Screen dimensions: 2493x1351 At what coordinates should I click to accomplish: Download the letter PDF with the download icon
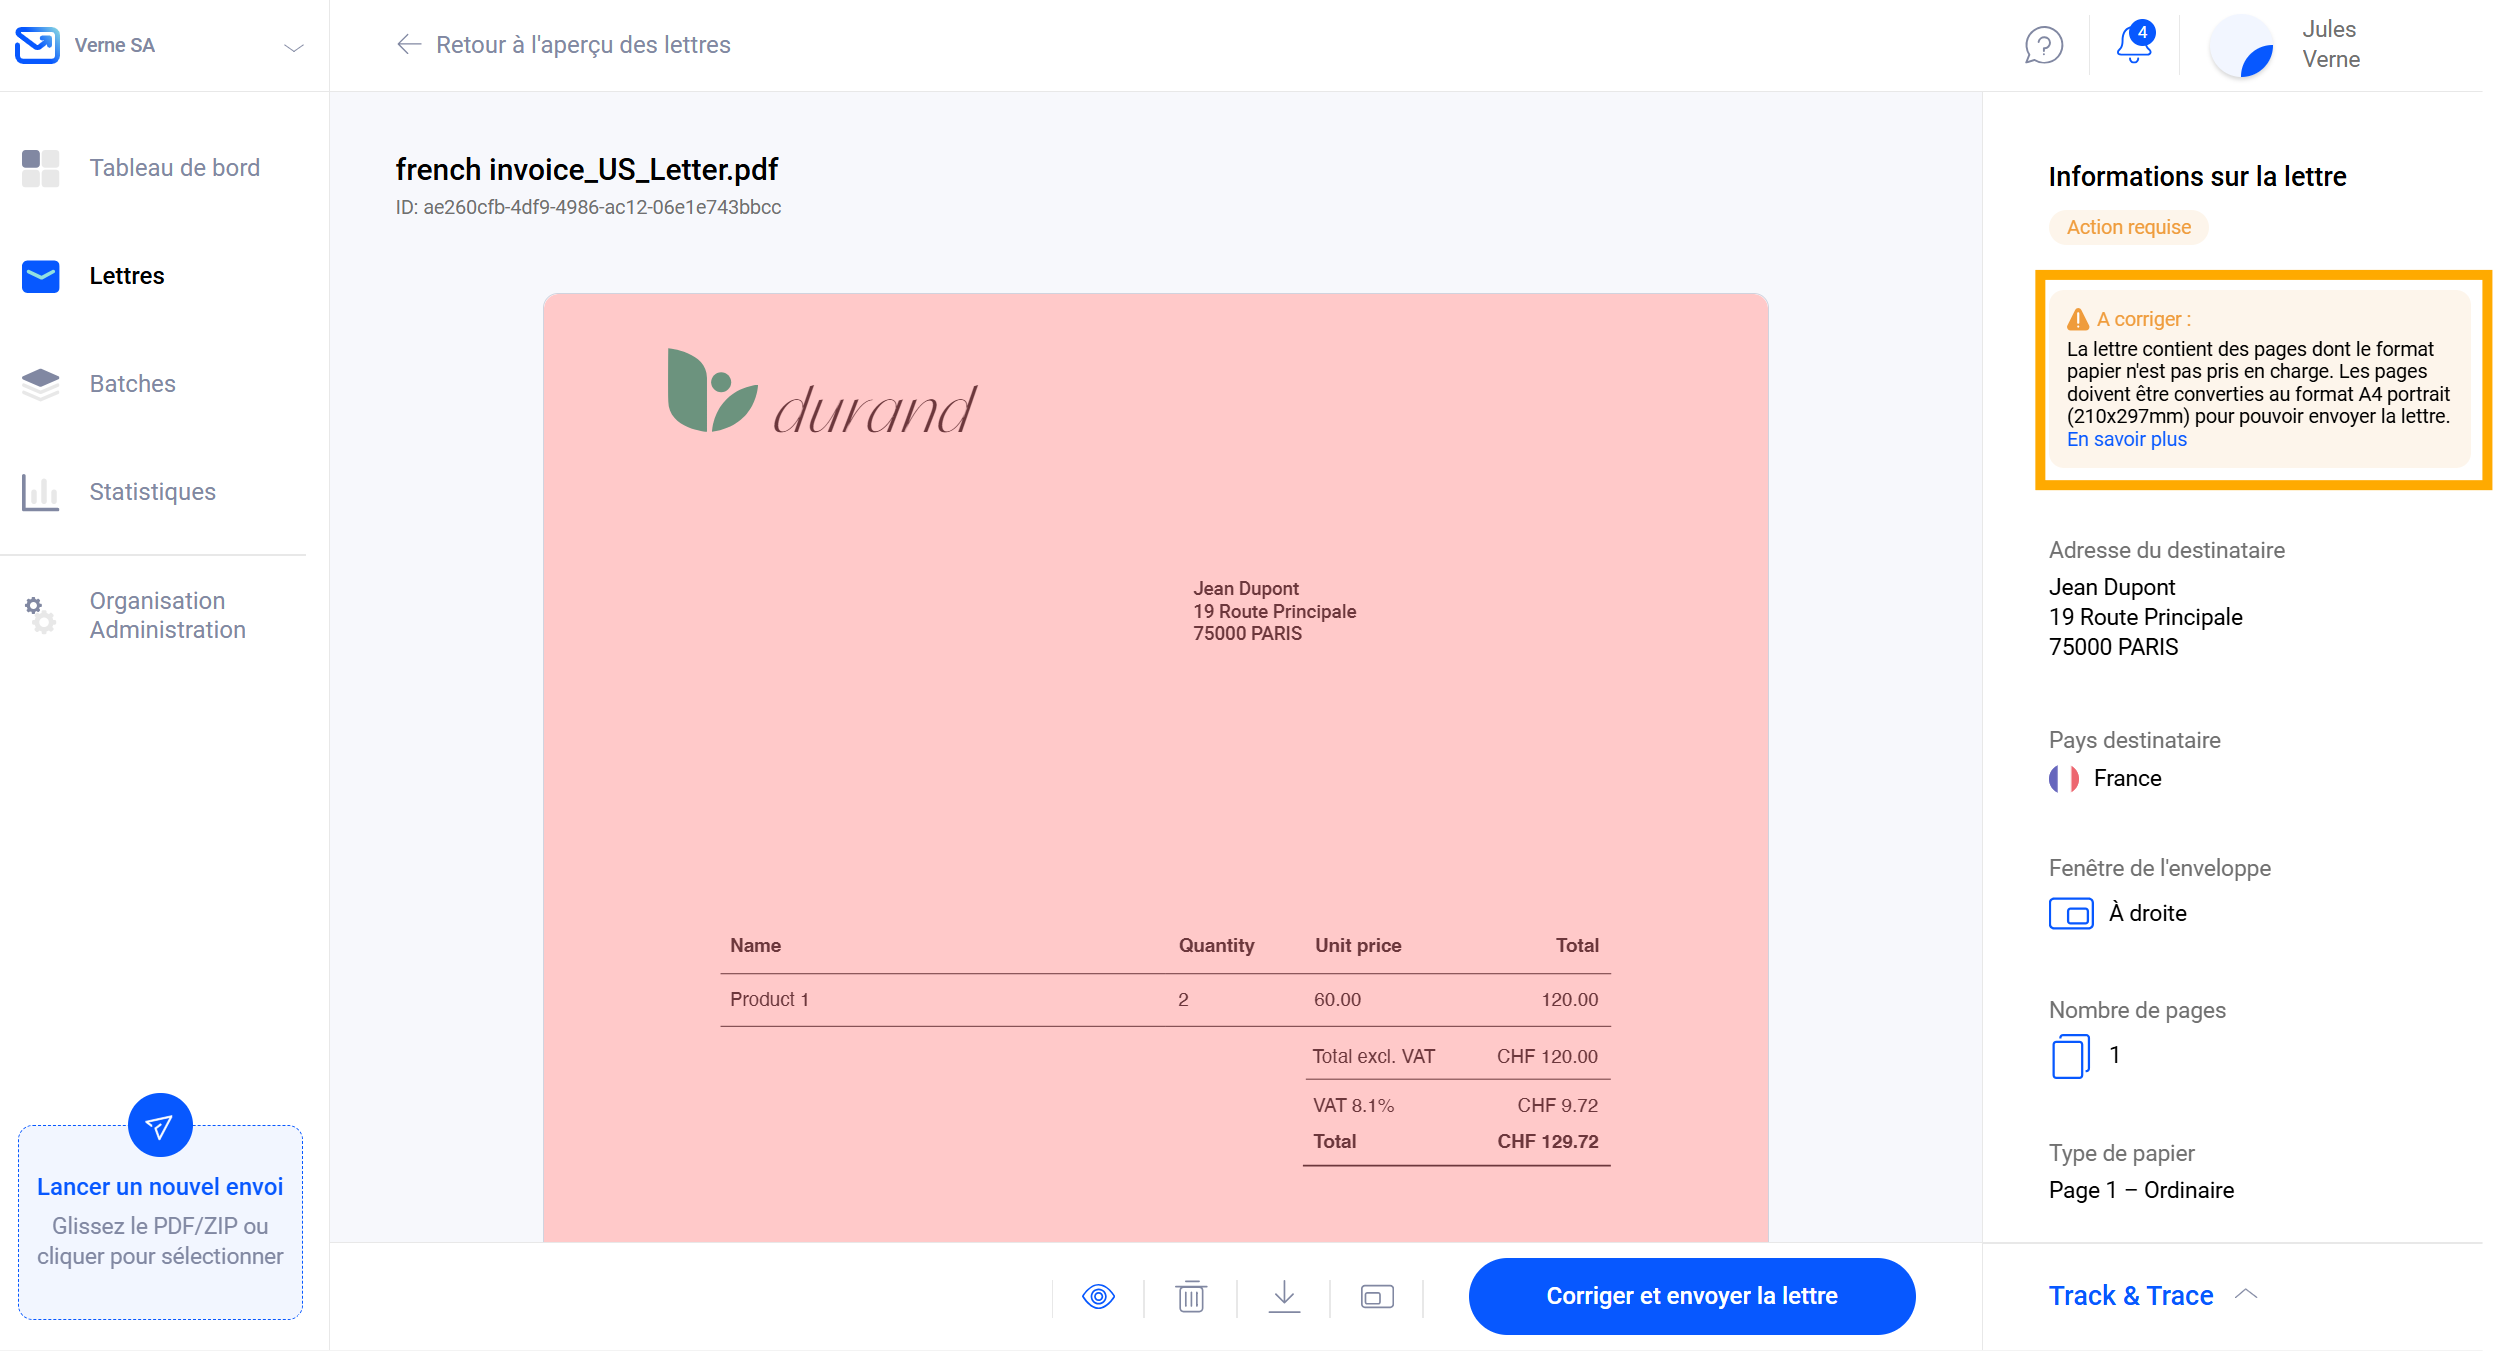coord(1284,1297)
